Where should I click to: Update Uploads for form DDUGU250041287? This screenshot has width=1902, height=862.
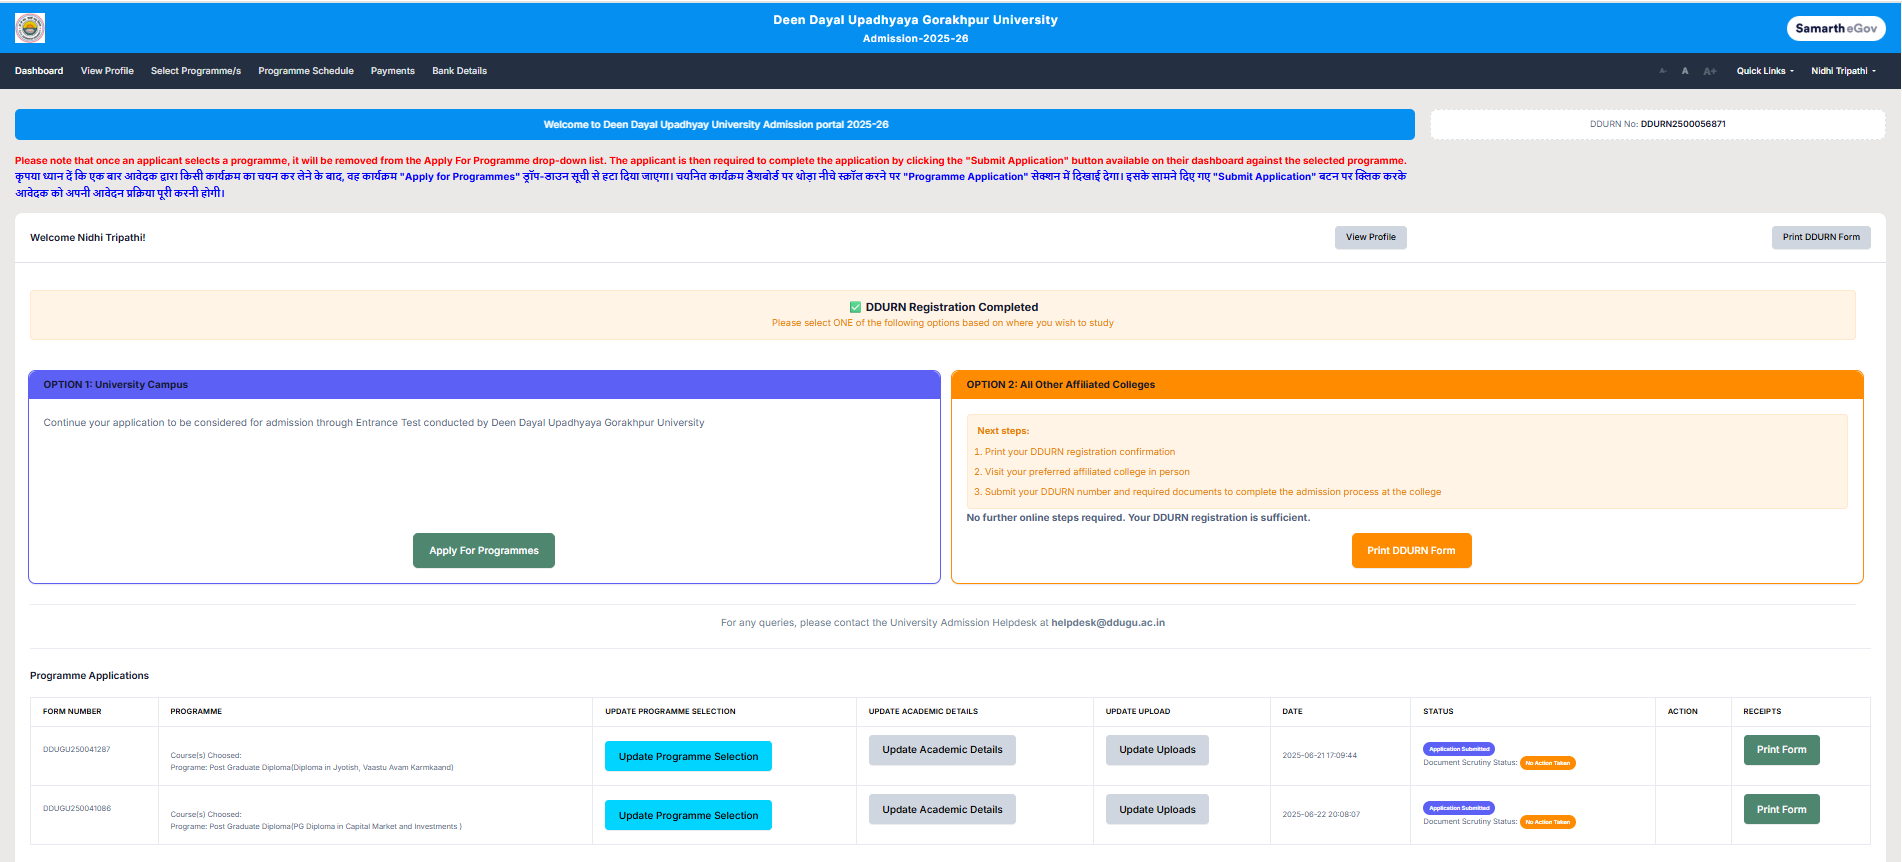click(x=1157, y=750)
